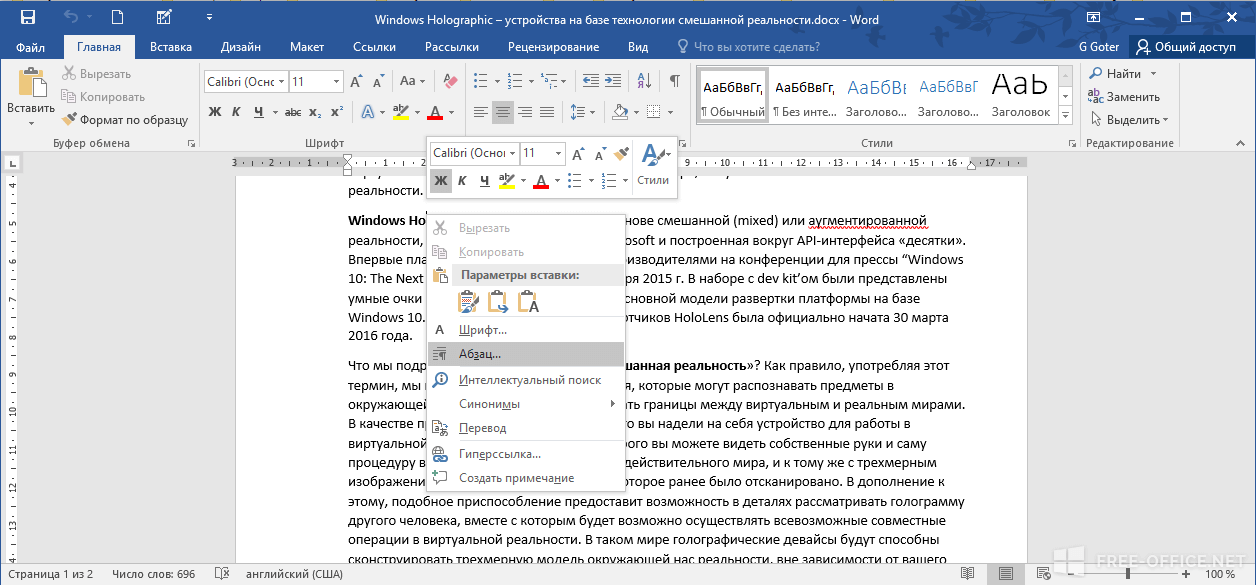
Task: Toggle Italic (К) in the mini toolbar
Action: click(462, 181)
